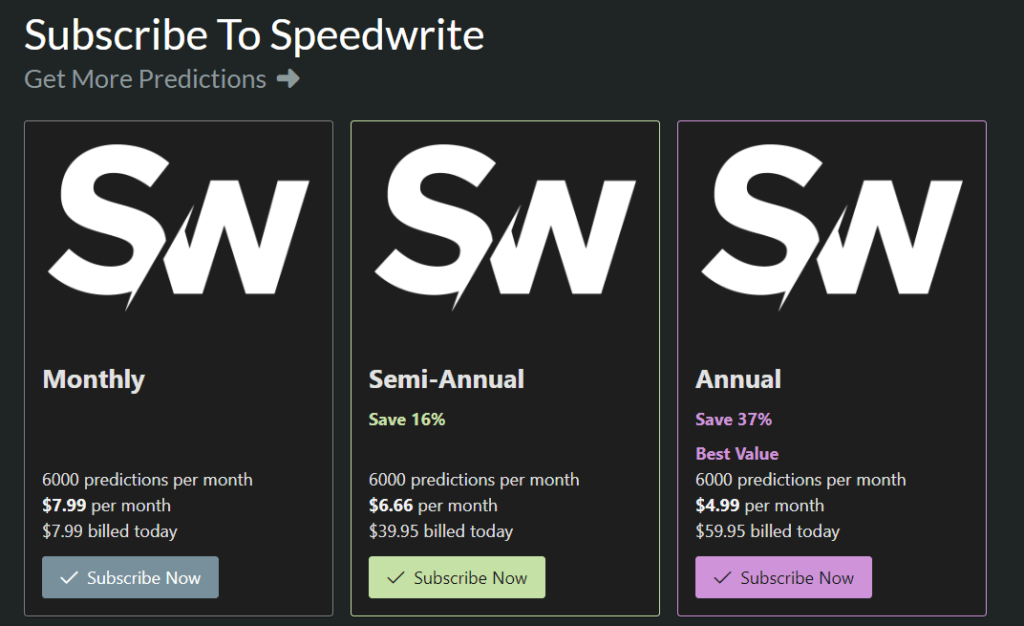Click the checkmark inside the Semi-Annual Subscribe button
Image resolution: width=1024 pixels, height=626 pixels.
tap(398, 577)
